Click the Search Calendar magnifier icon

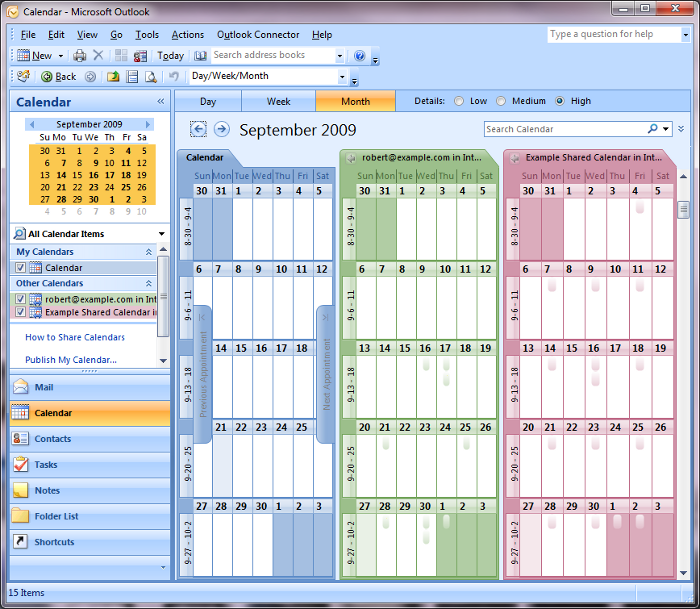point(652,129)
